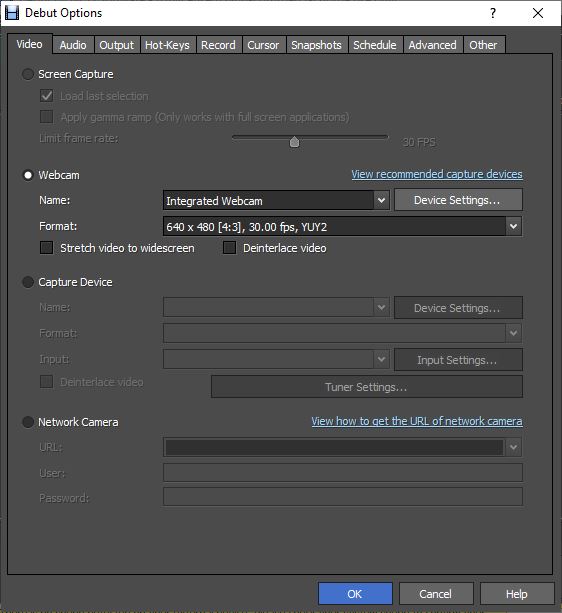Open the Webcam Format dropdown
Image resolution: width=562 pixels, height=613 pixels.
click(x=342, y=226)
